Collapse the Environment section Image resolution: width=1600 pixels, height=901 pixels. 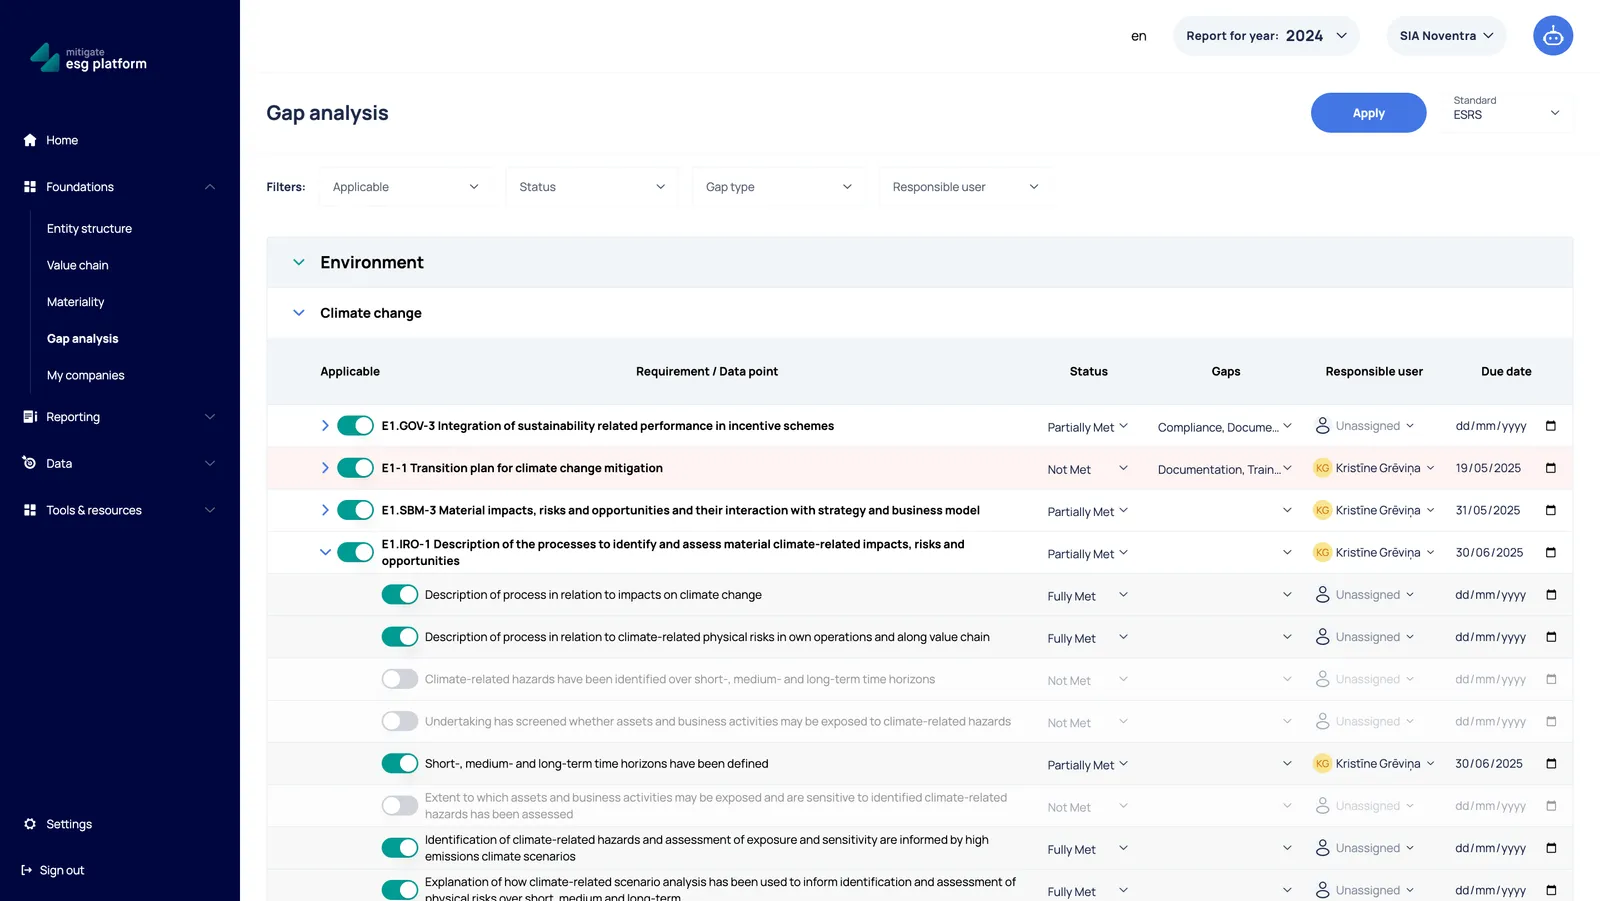coord(298,262)
